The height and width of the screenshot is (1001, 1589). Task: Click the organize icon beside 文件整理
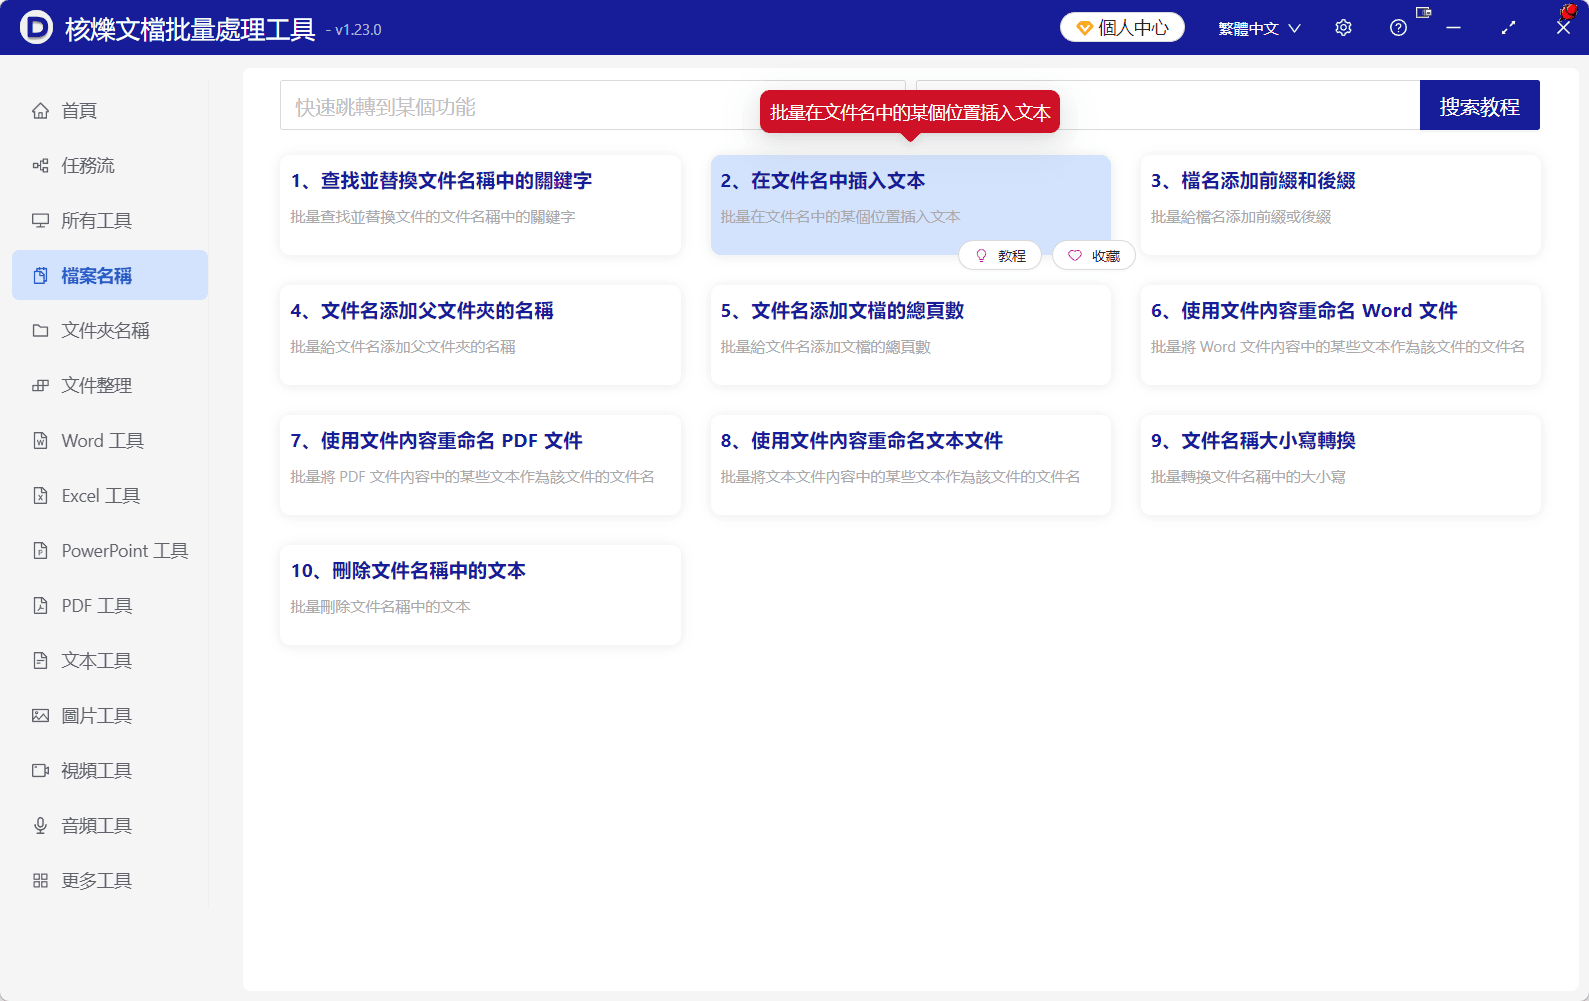point(40,386)
